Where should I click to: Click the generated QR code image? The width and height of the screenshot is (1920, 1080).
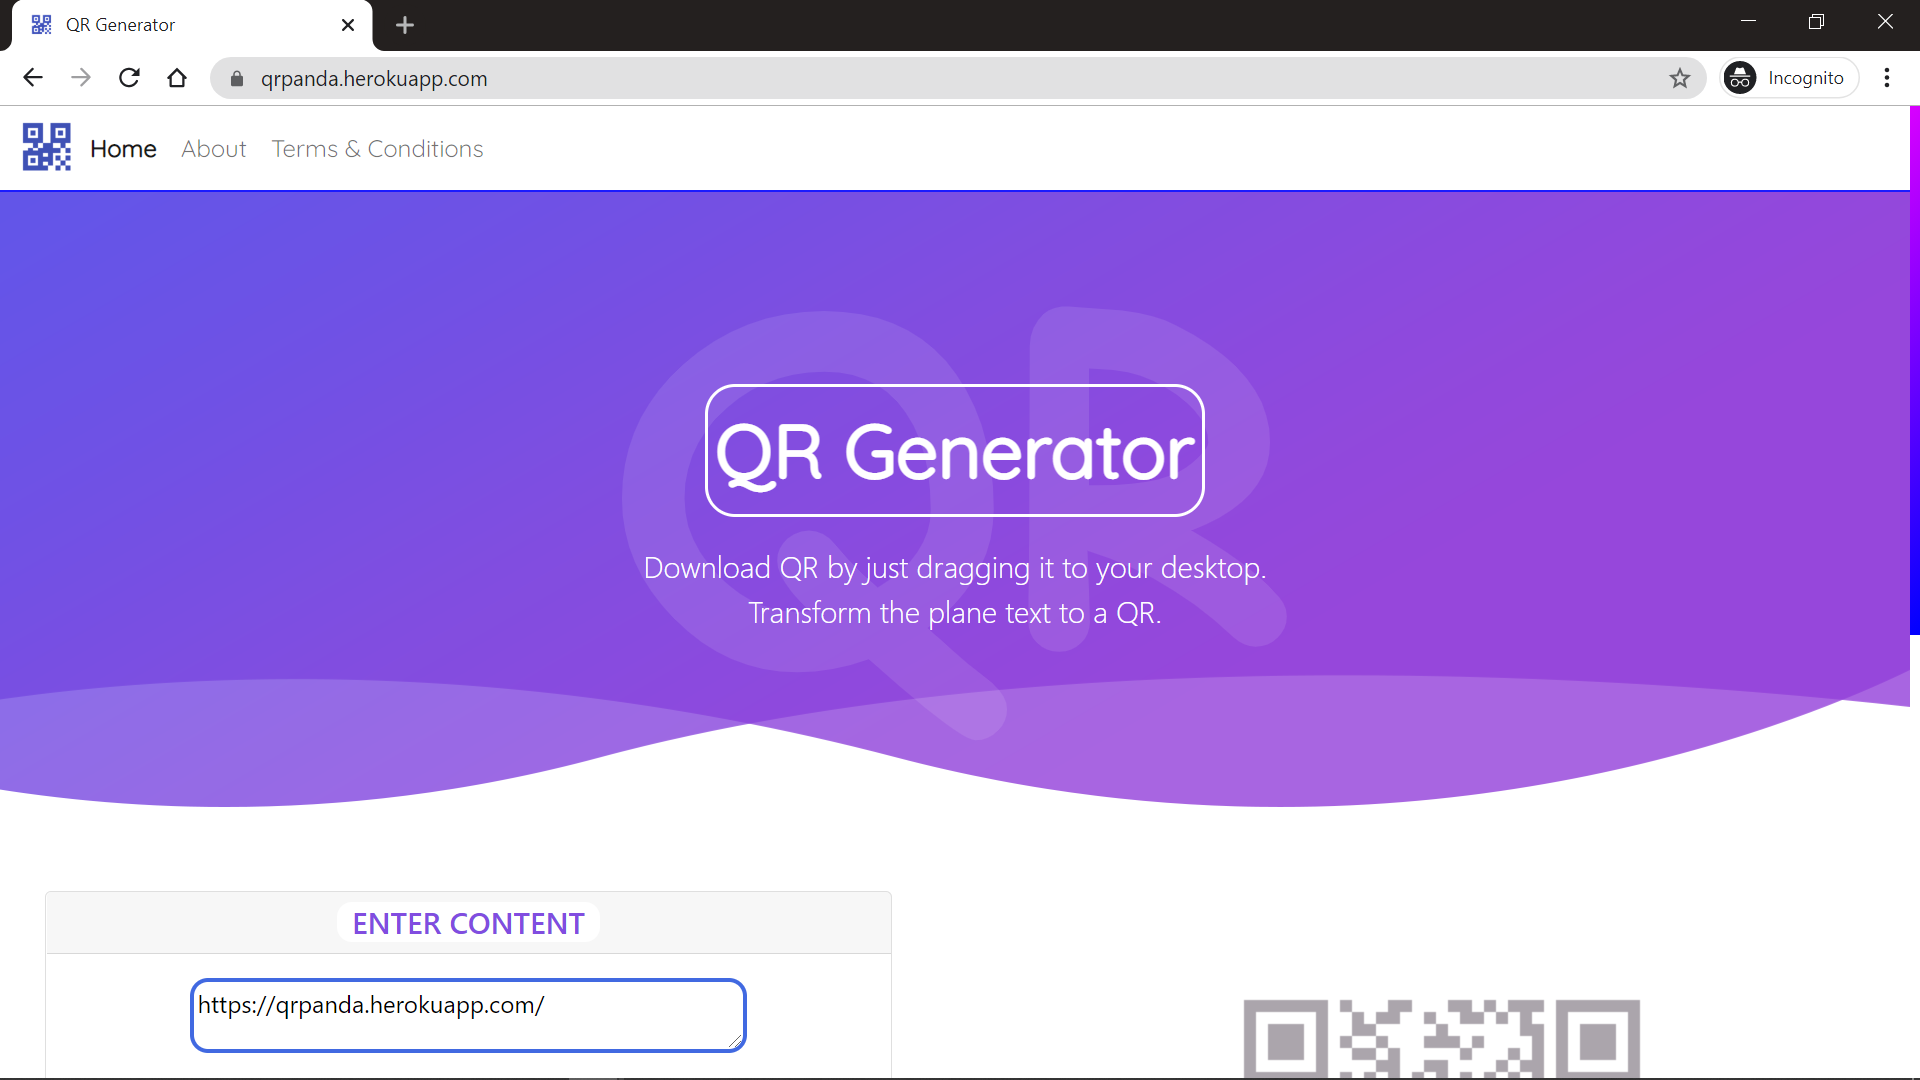1441,1038
